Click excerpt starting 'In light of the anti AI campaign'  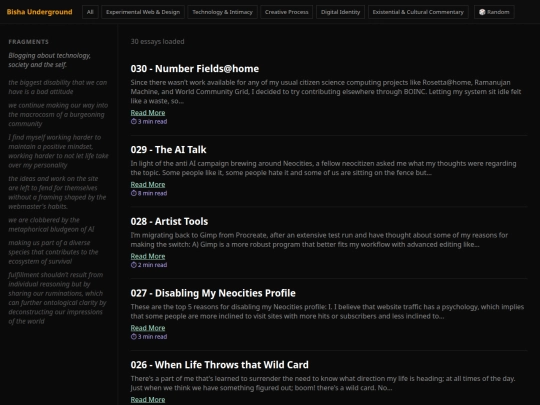pyautogui.click(x=323, y=168)
